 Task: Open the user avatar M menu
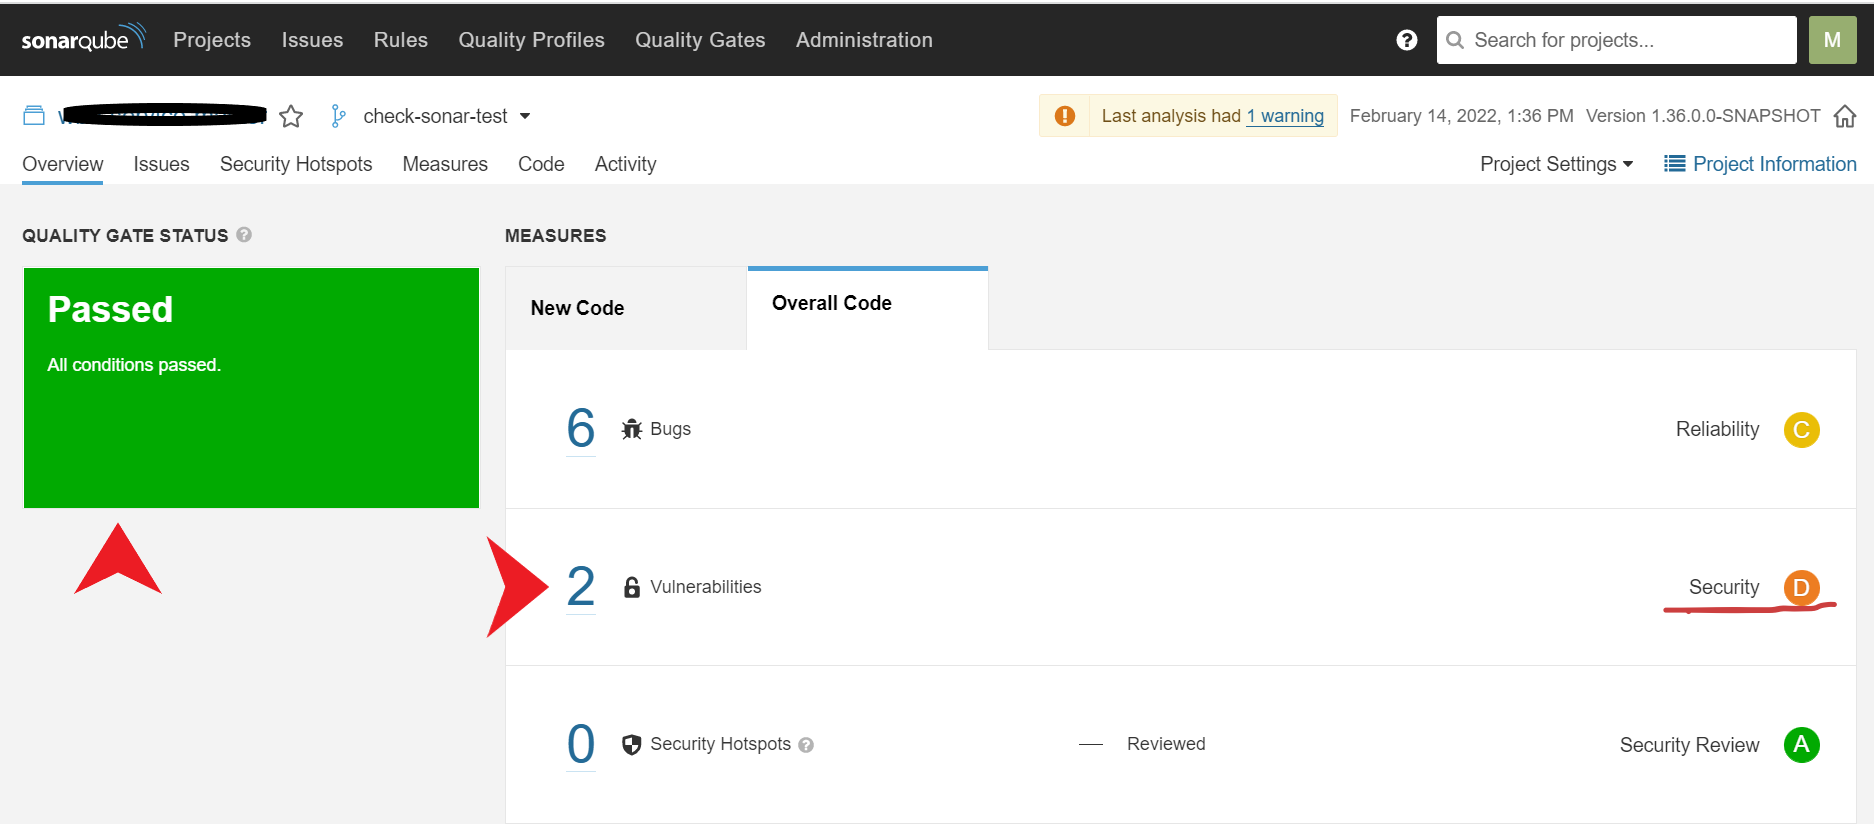tap(1832, 40)
